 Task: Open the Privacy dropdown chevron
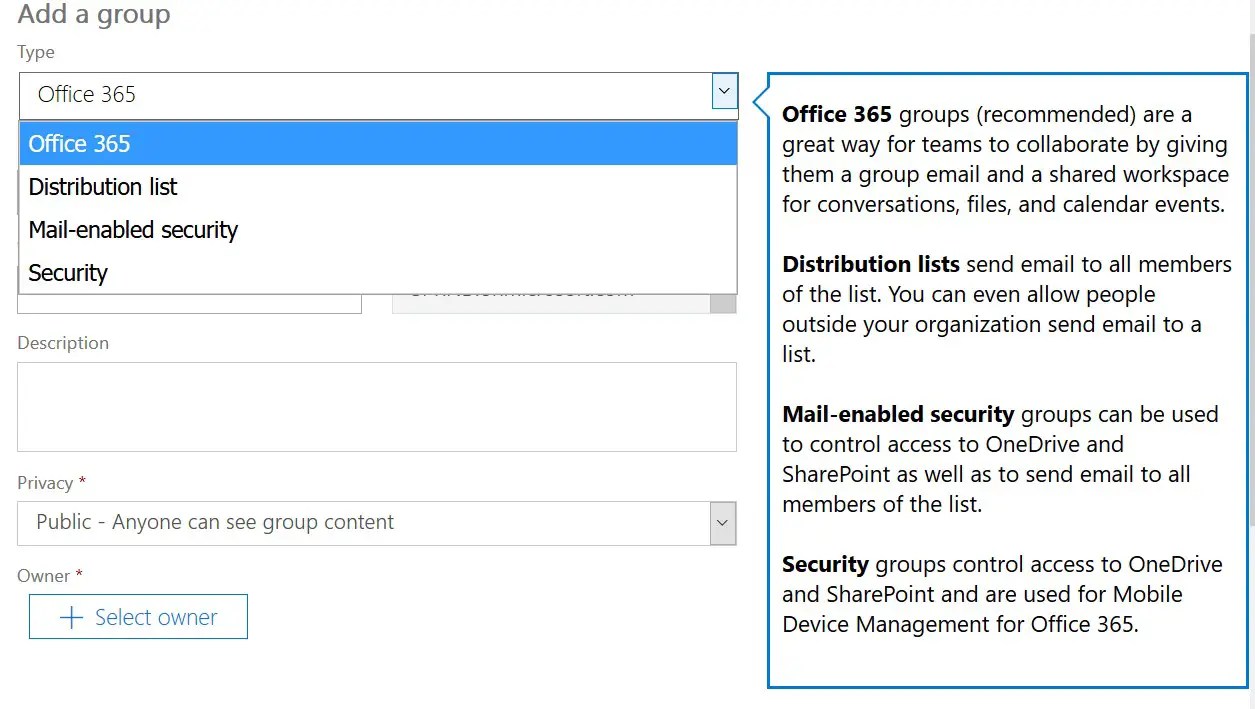[x=723, y=523]
